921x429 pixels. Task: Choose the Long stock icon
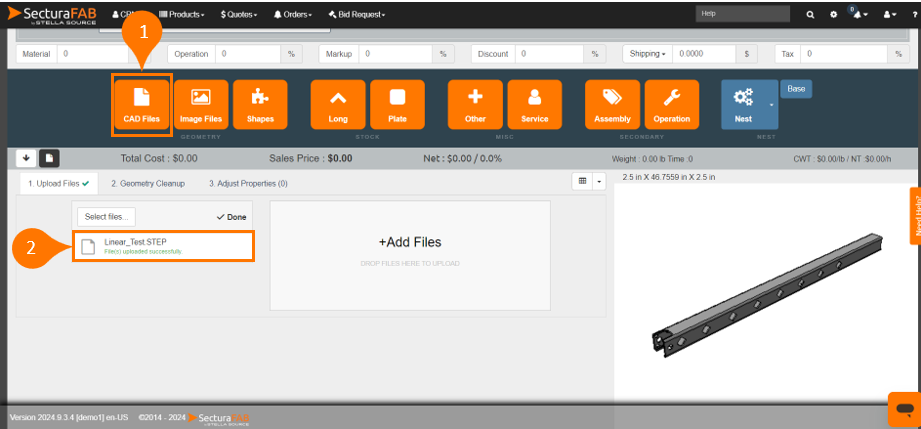coord(337,106)
